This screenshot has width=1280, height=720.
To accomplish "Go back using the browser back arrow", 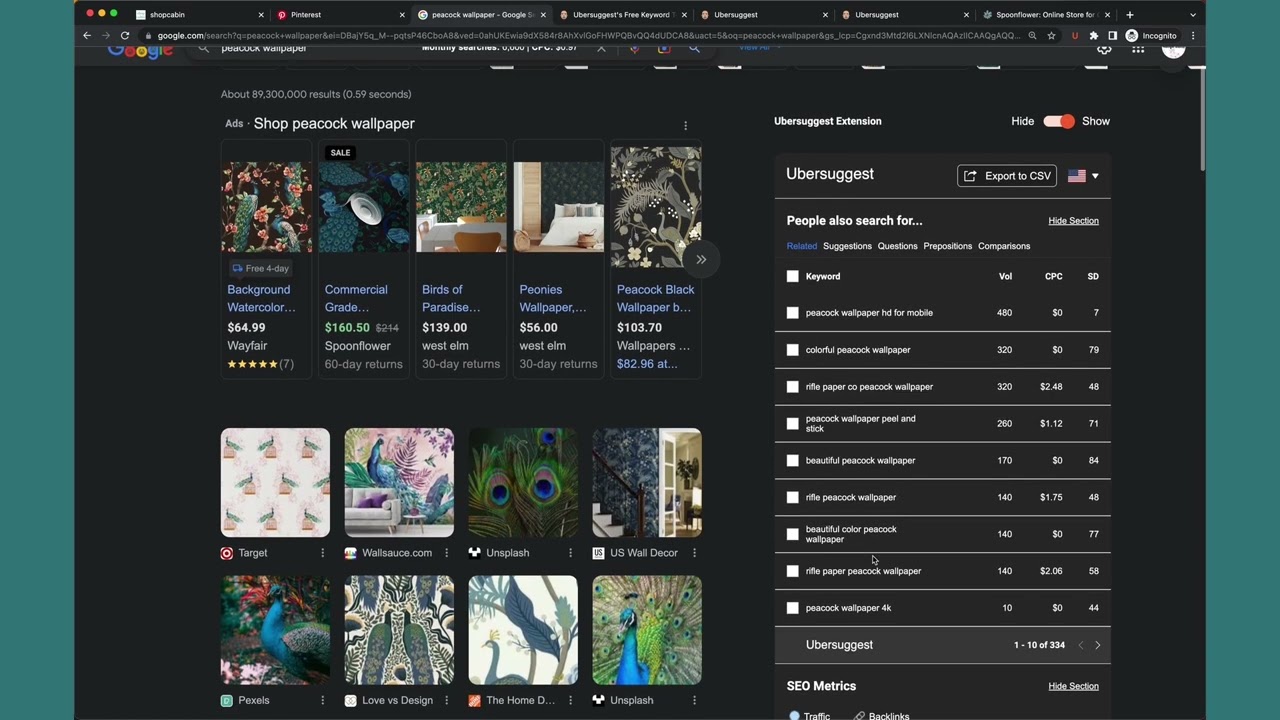I will coord(87,36).
